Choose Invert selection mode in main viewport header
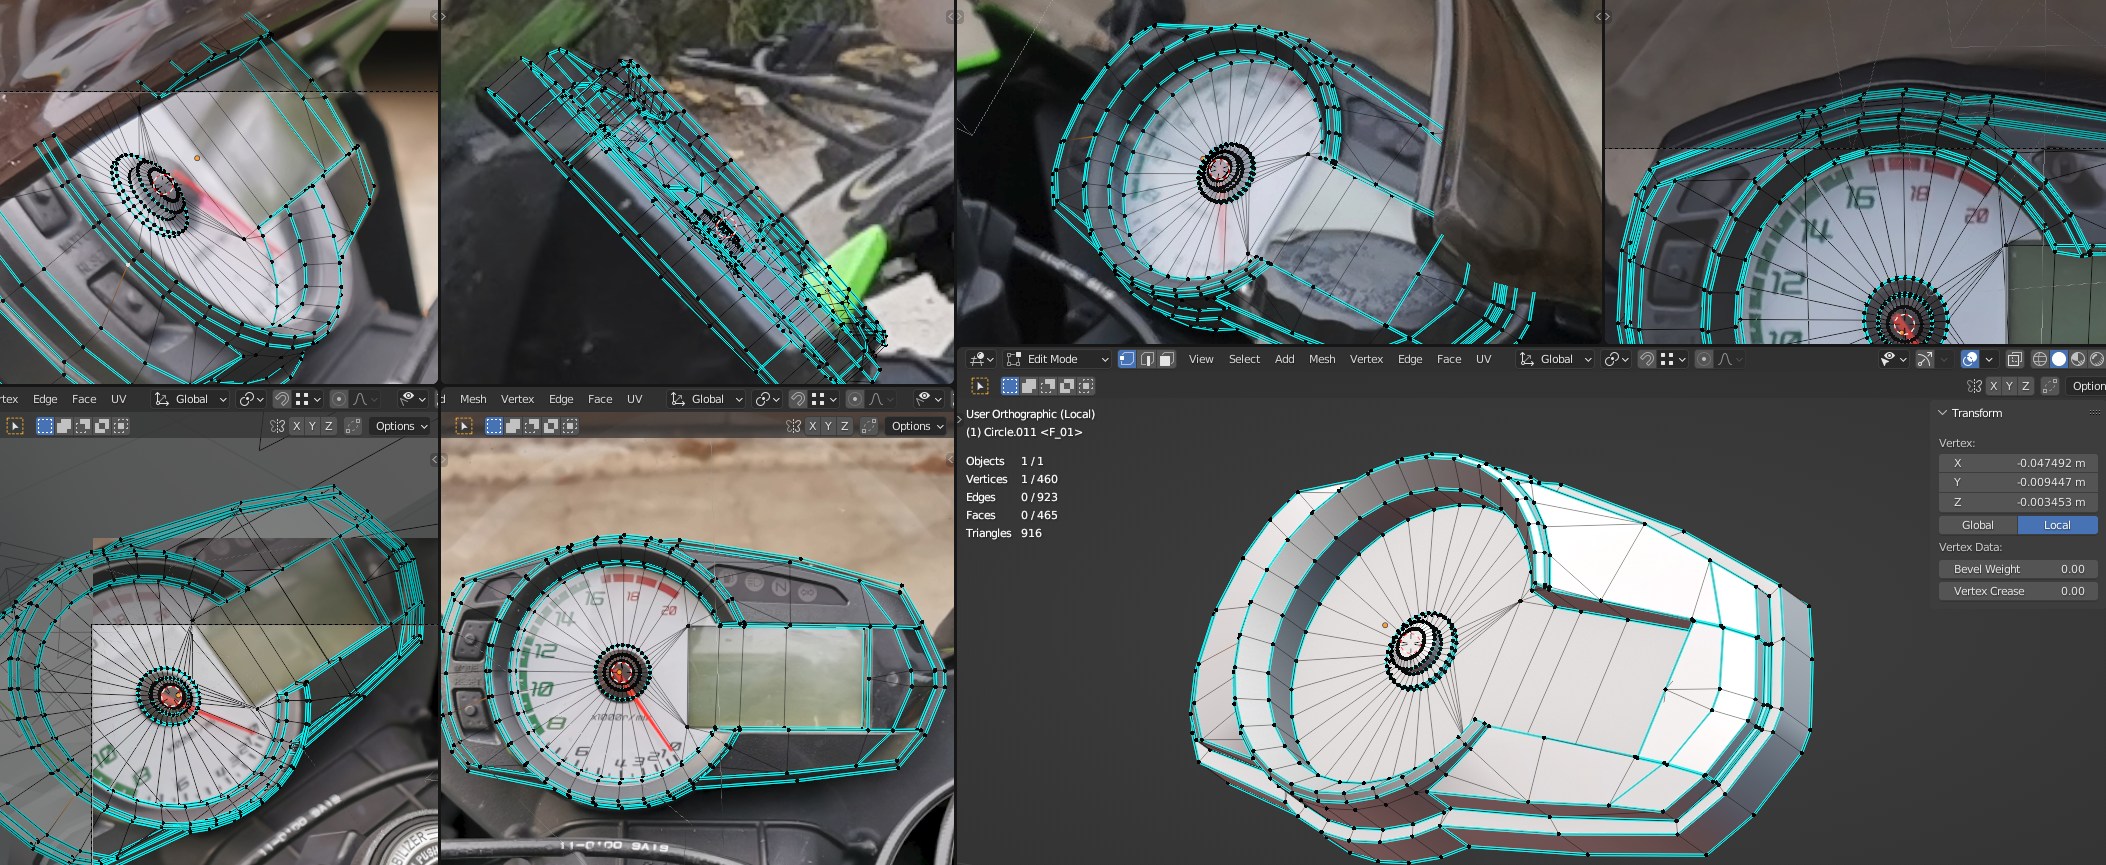 [x=1067, y=386]
